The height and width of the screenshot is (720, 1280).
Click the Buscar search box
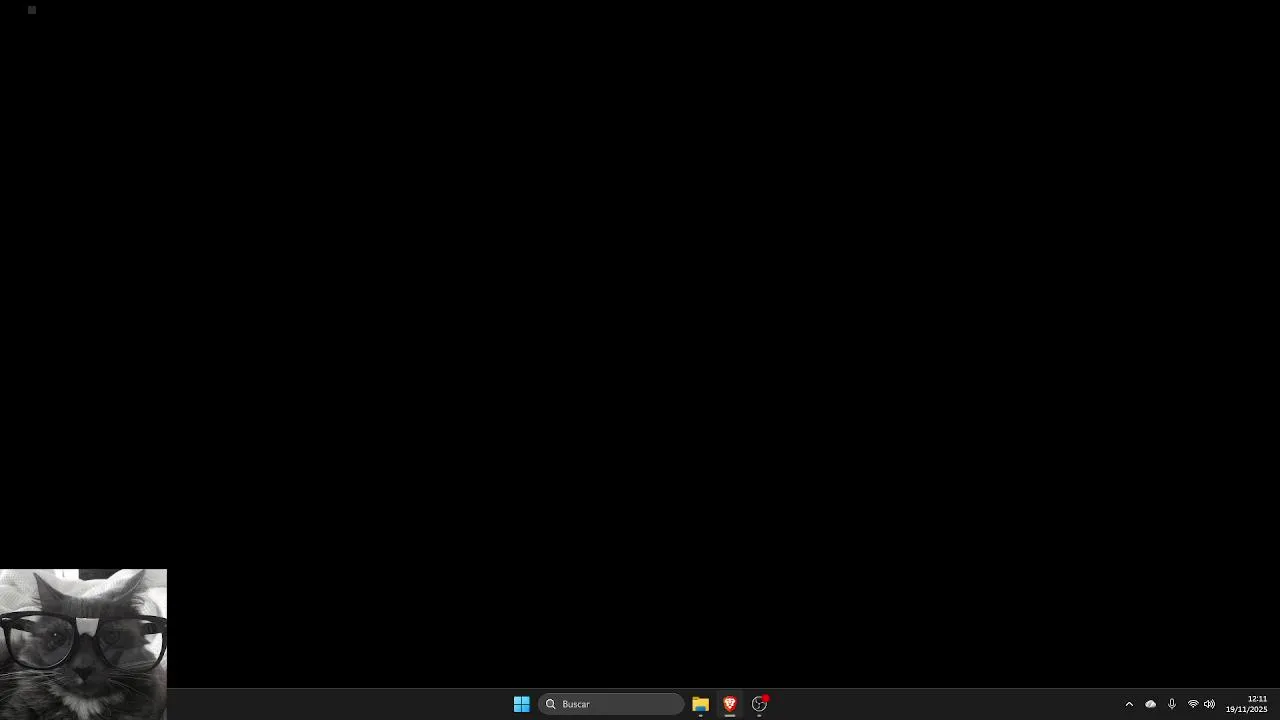coord(611,704)
